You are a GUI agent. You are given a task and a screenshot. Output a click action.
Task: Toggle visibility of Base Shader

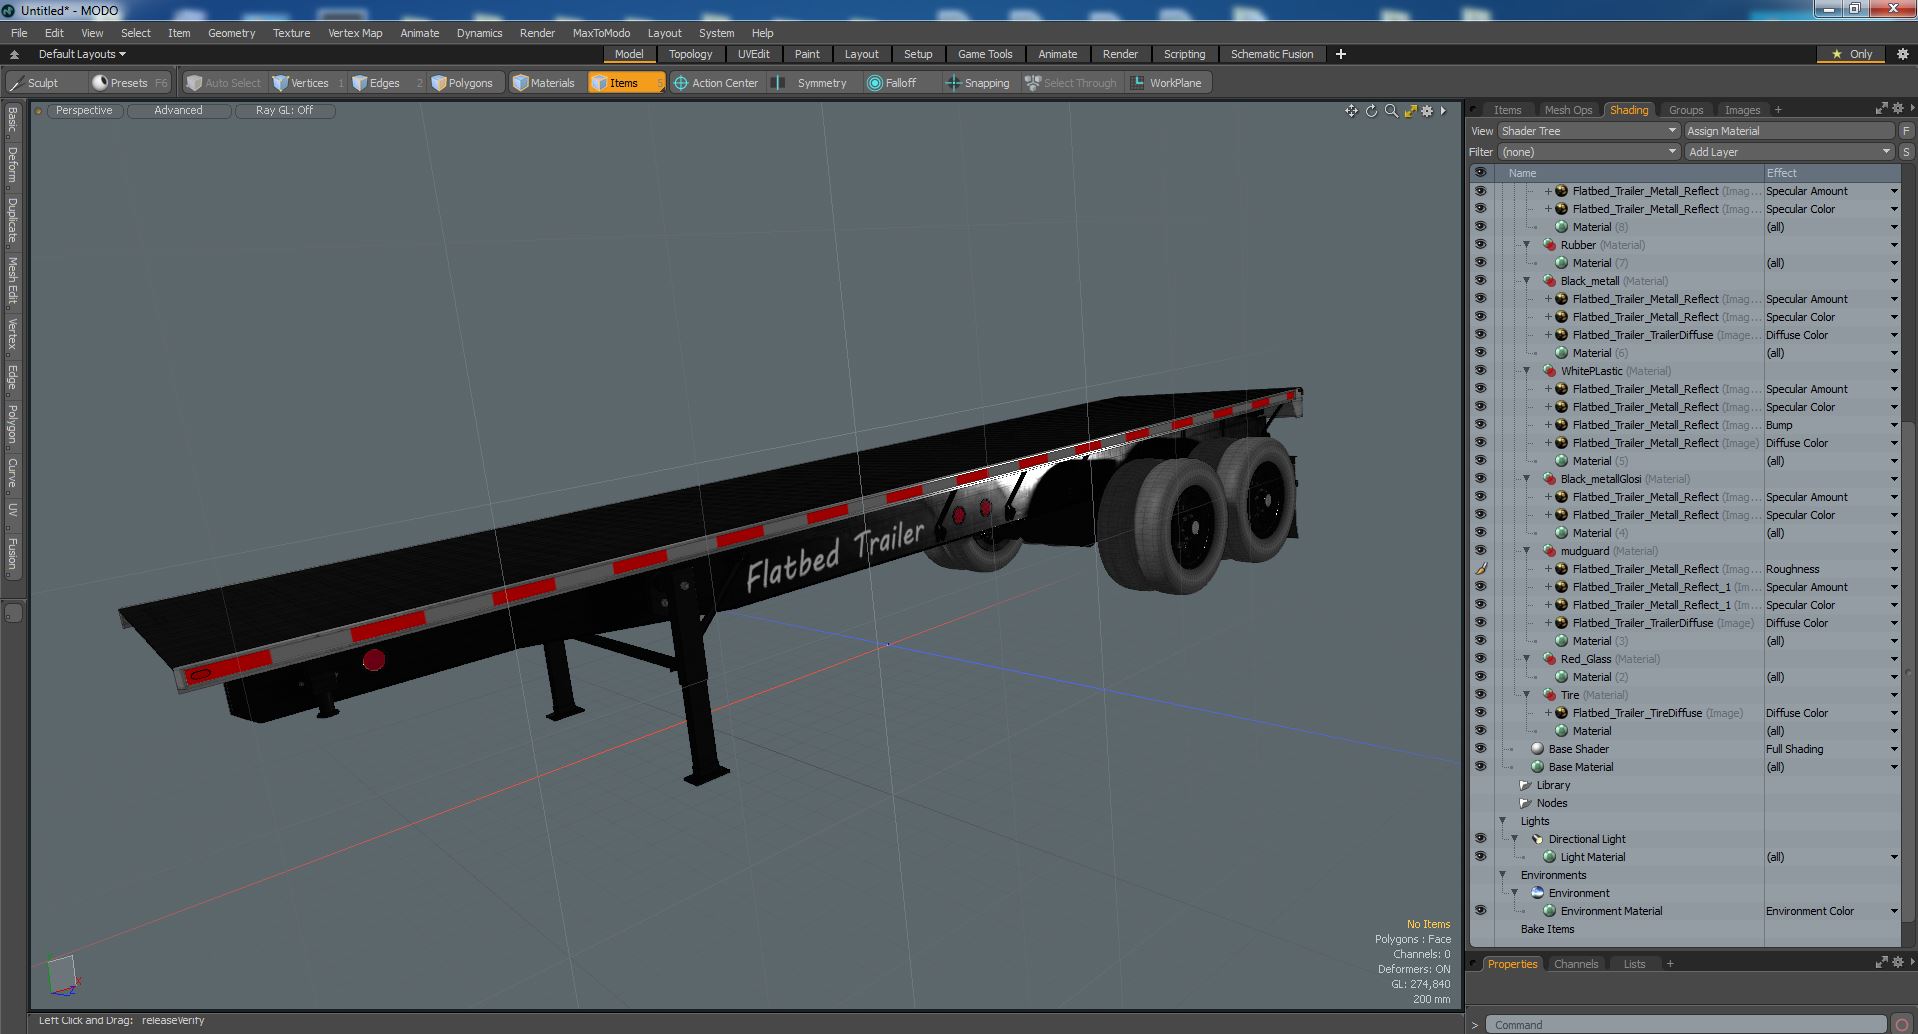pos(1480,749)
